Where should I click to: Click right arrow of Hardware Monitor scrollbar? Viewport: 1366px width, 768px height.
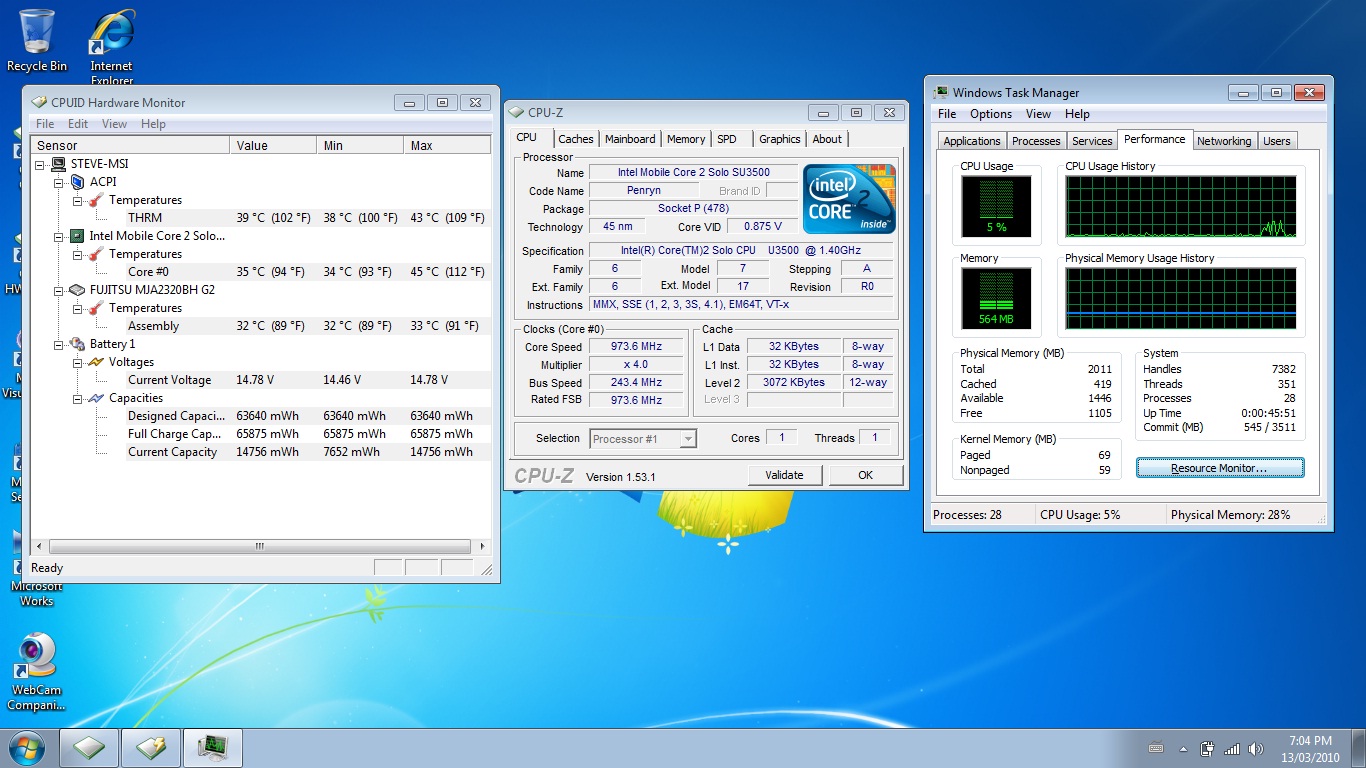click(x=483, y=546)
